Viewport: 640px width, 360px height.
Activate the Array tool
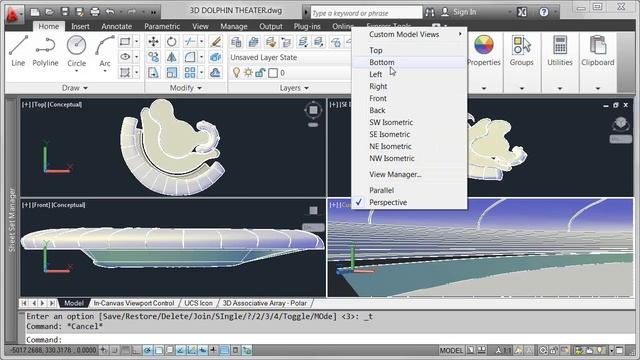(189, 73)
